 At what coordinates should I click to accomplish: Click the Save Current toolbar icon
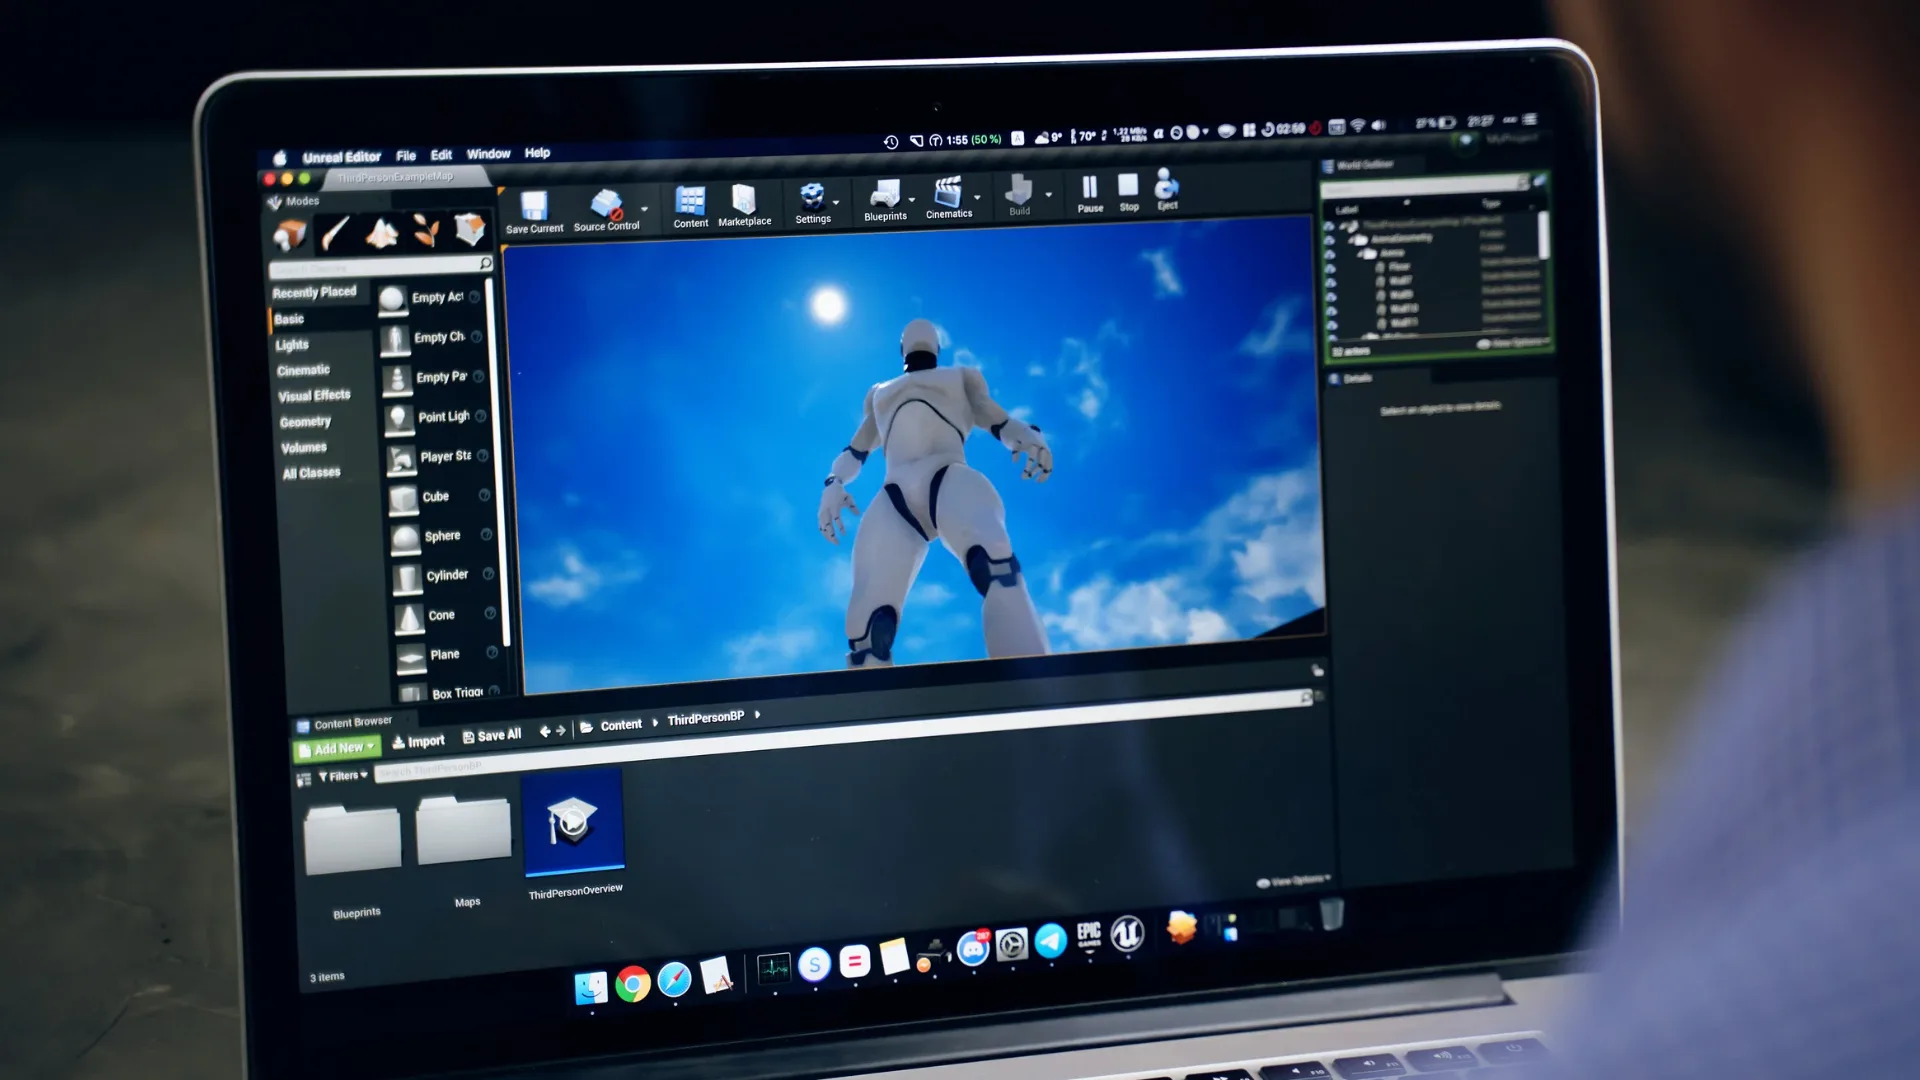[534, 205]
